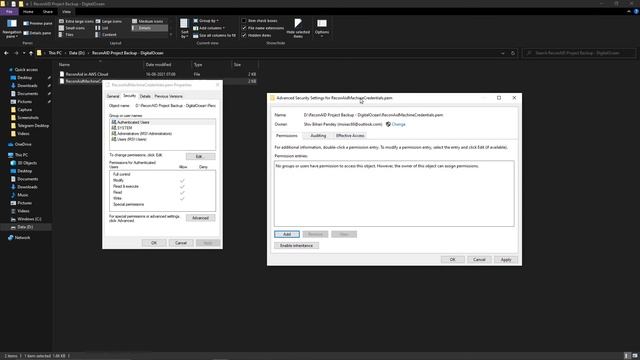
Task: Switch to large icons view in status bar
Action: [635, 356]
